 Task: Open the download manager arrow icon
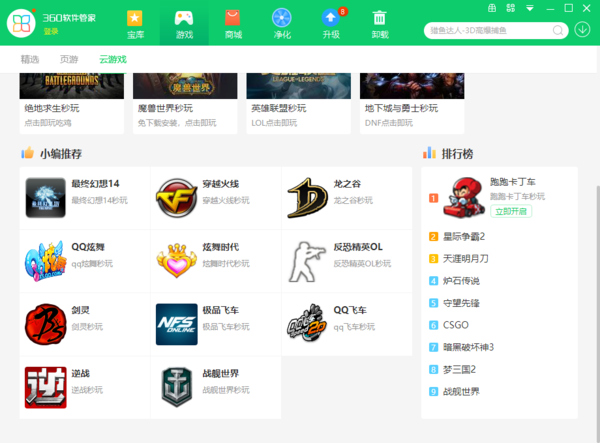(x=582, y=29)
